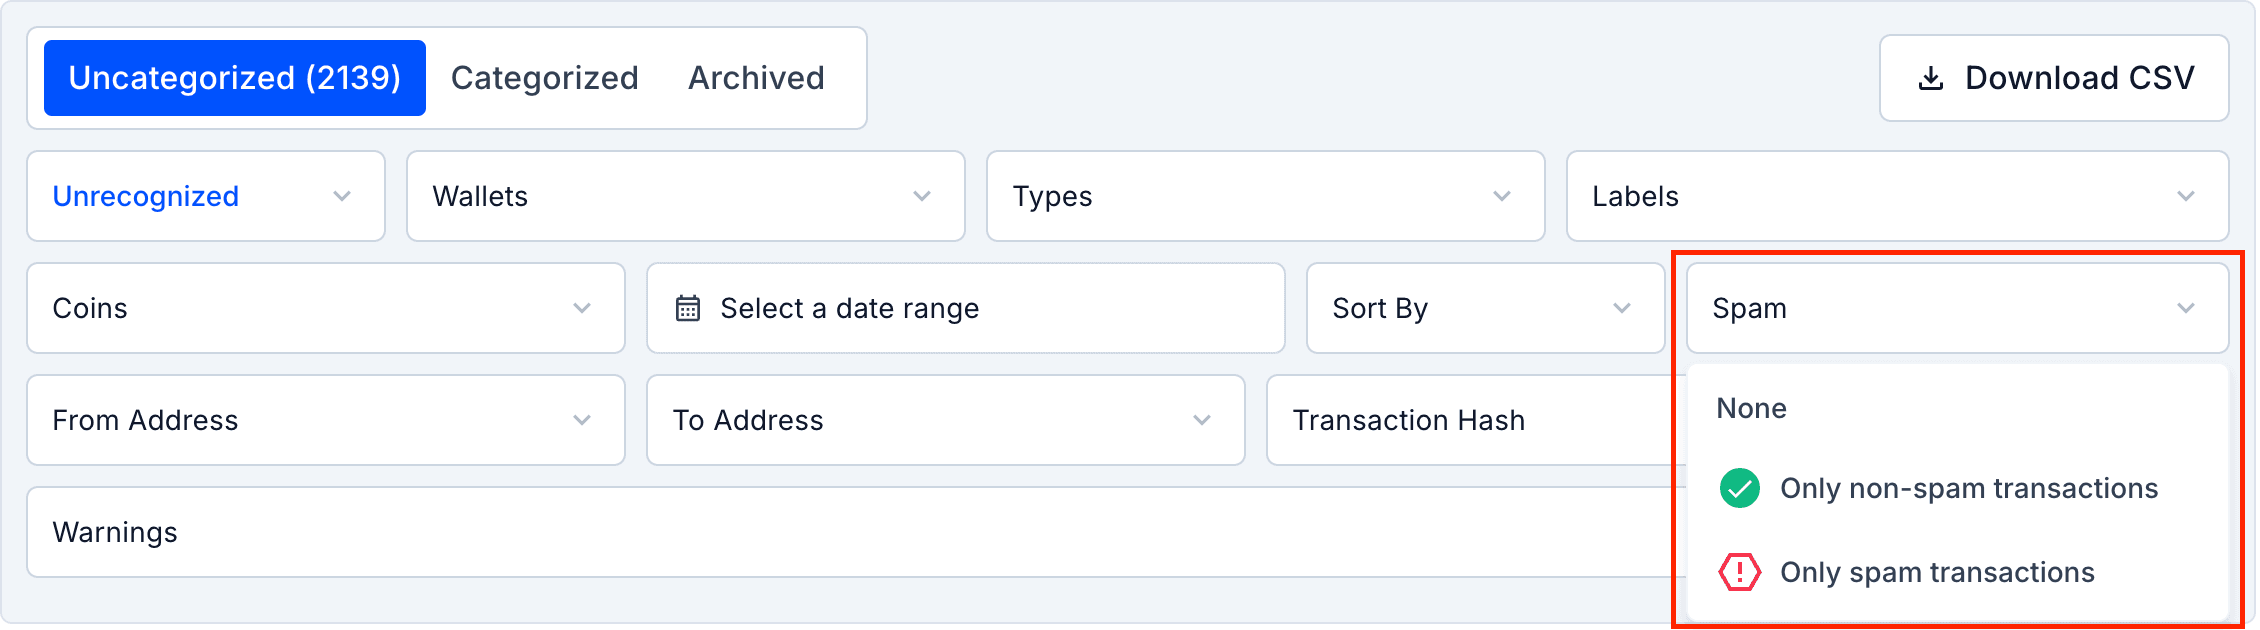Open the Types dropdown
The width and height of the screenshot is (2260, 630).
[x=1265, y=196]
